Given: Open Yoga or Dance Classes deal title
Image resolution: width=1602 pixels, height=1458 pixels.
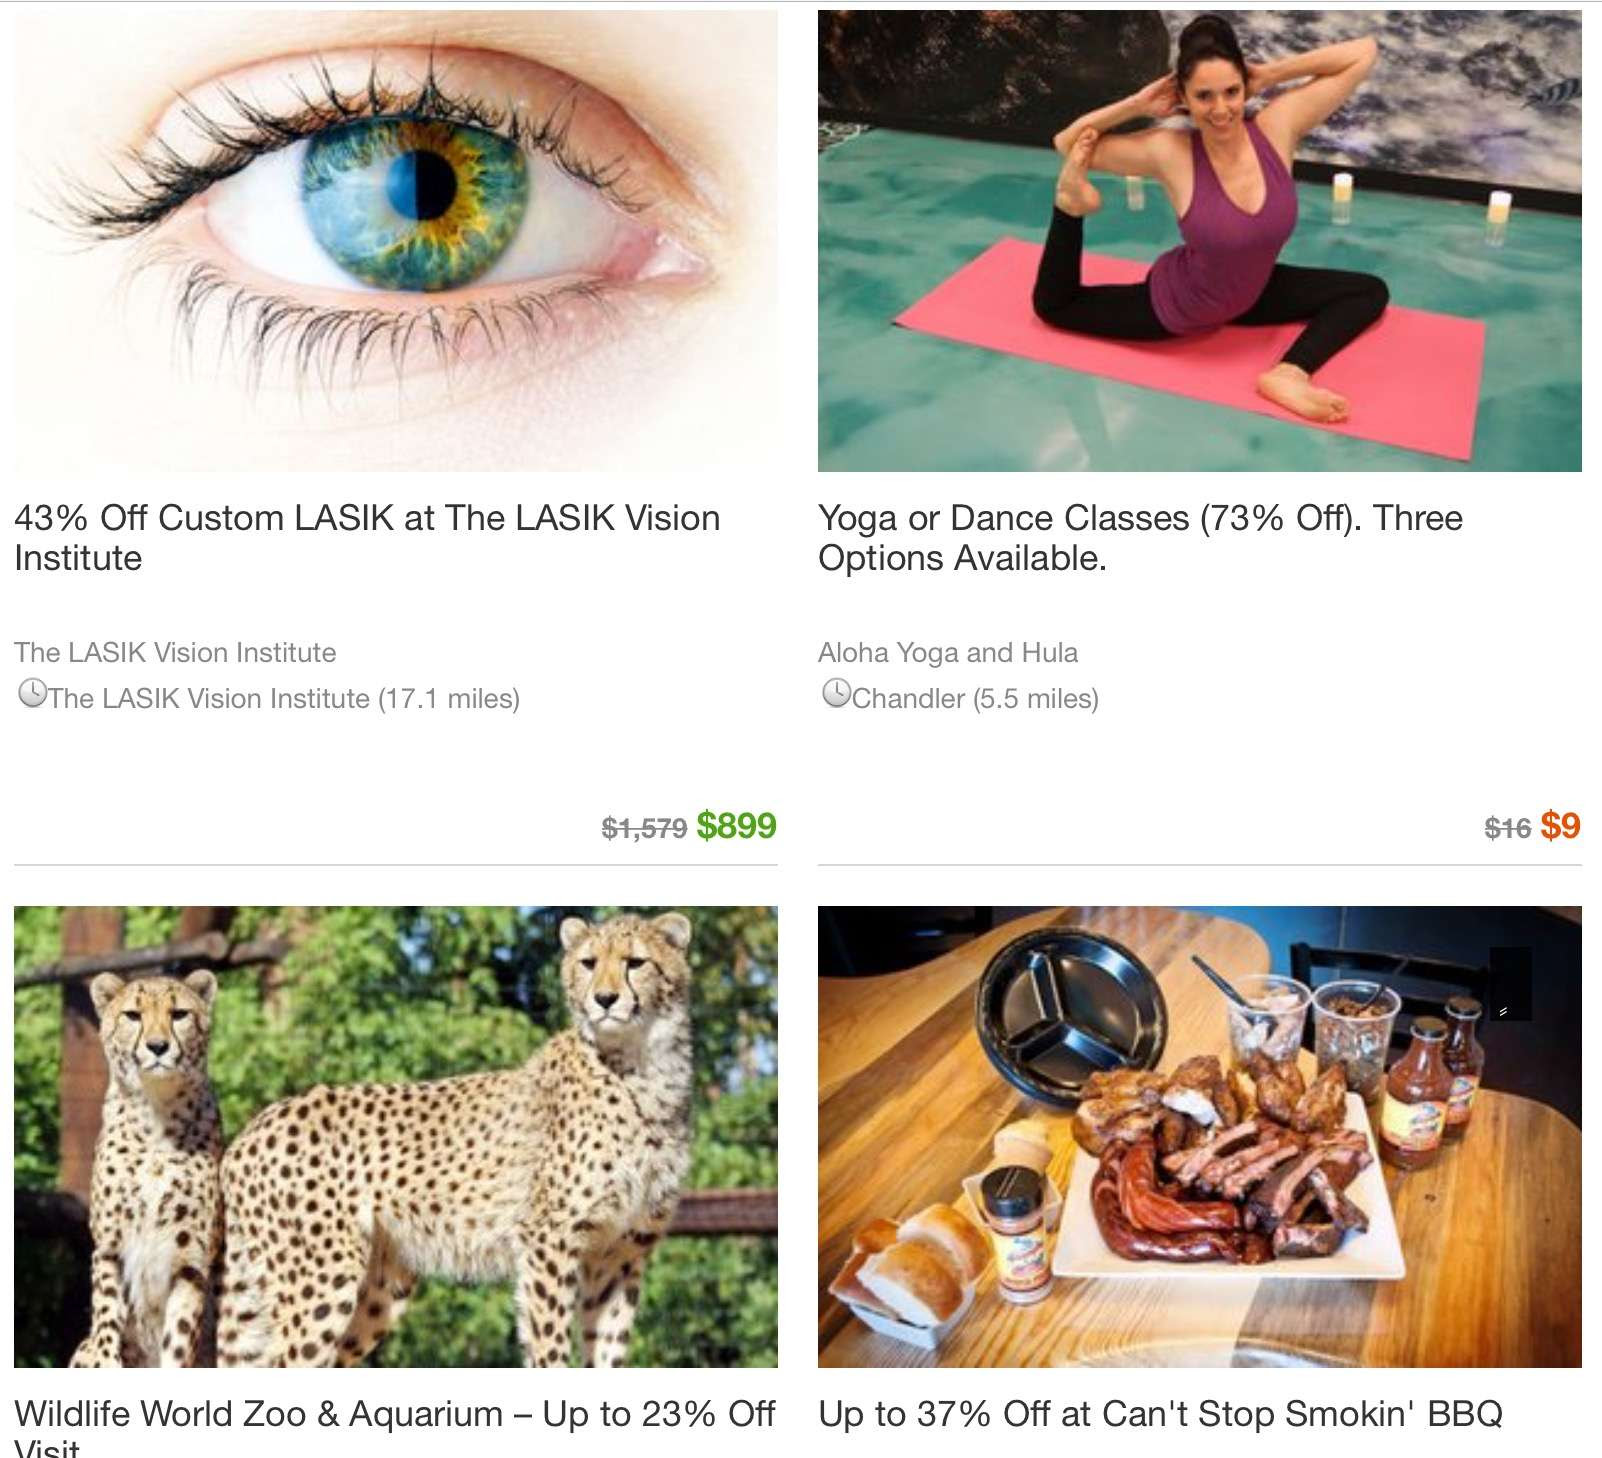Looking at the screenshot, I should [1140, 538].
